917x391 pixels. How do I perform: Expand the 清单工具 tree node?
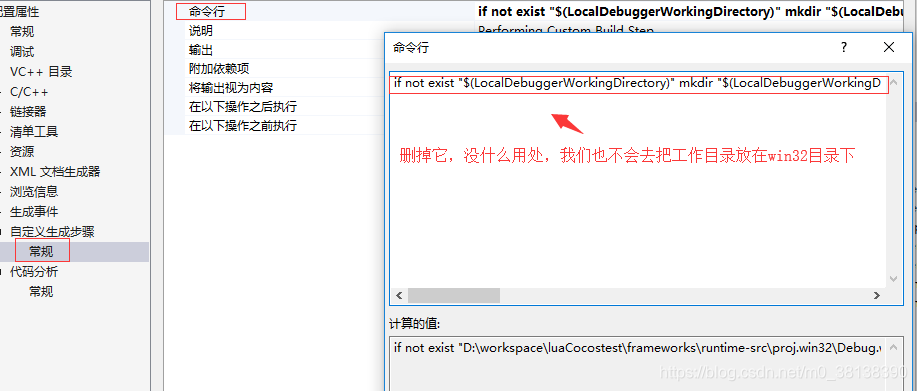click(2, 132)
